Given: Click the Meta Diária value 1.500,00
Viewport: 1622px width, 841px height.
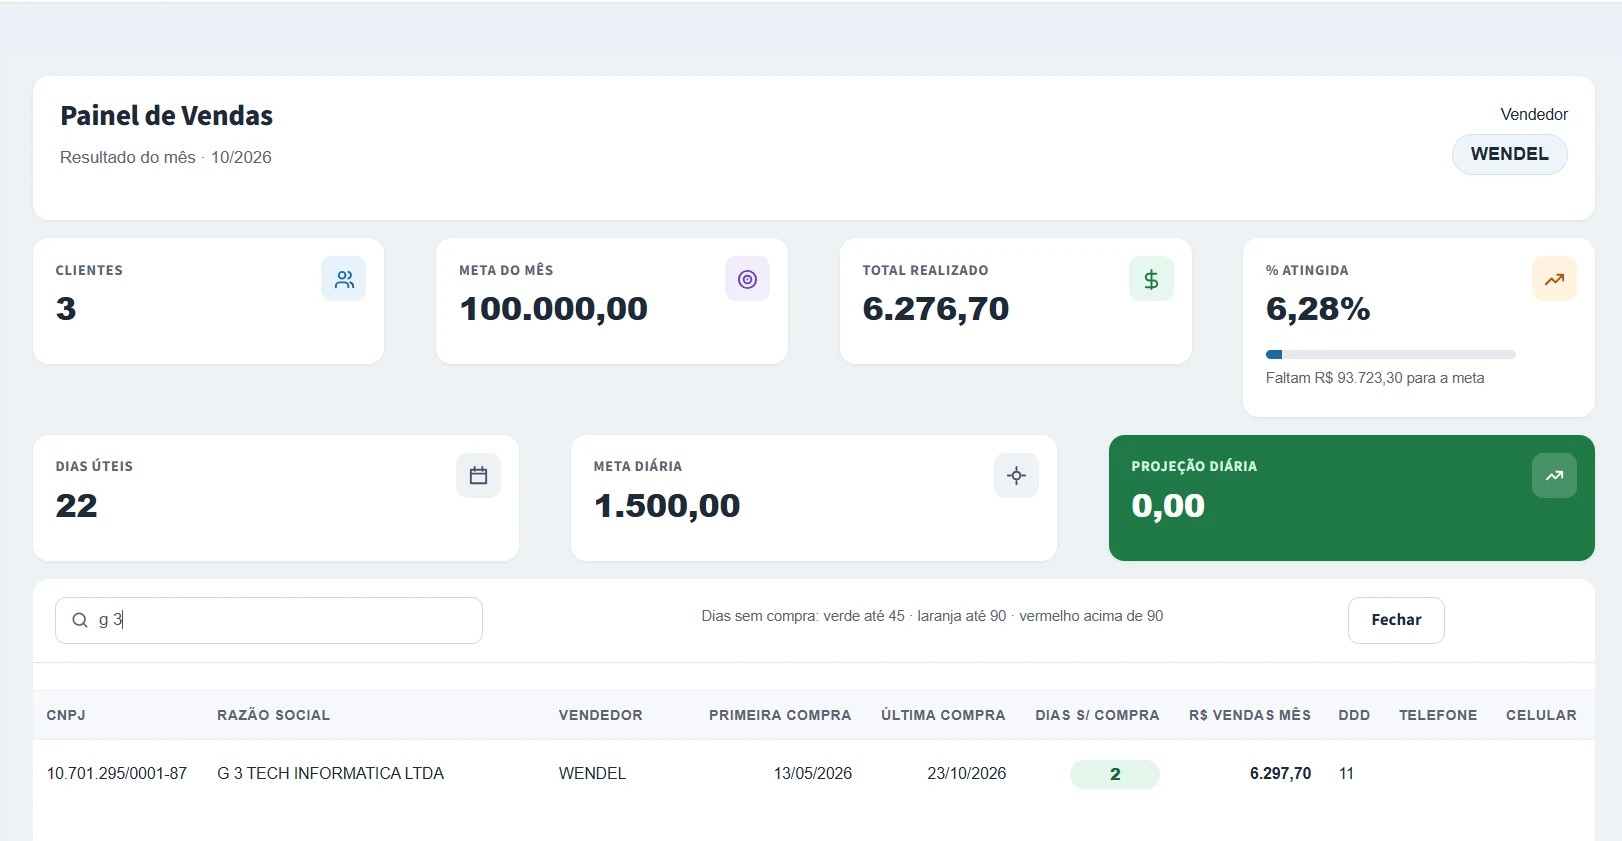Looking at the screenshot, I should coord(667,506).
